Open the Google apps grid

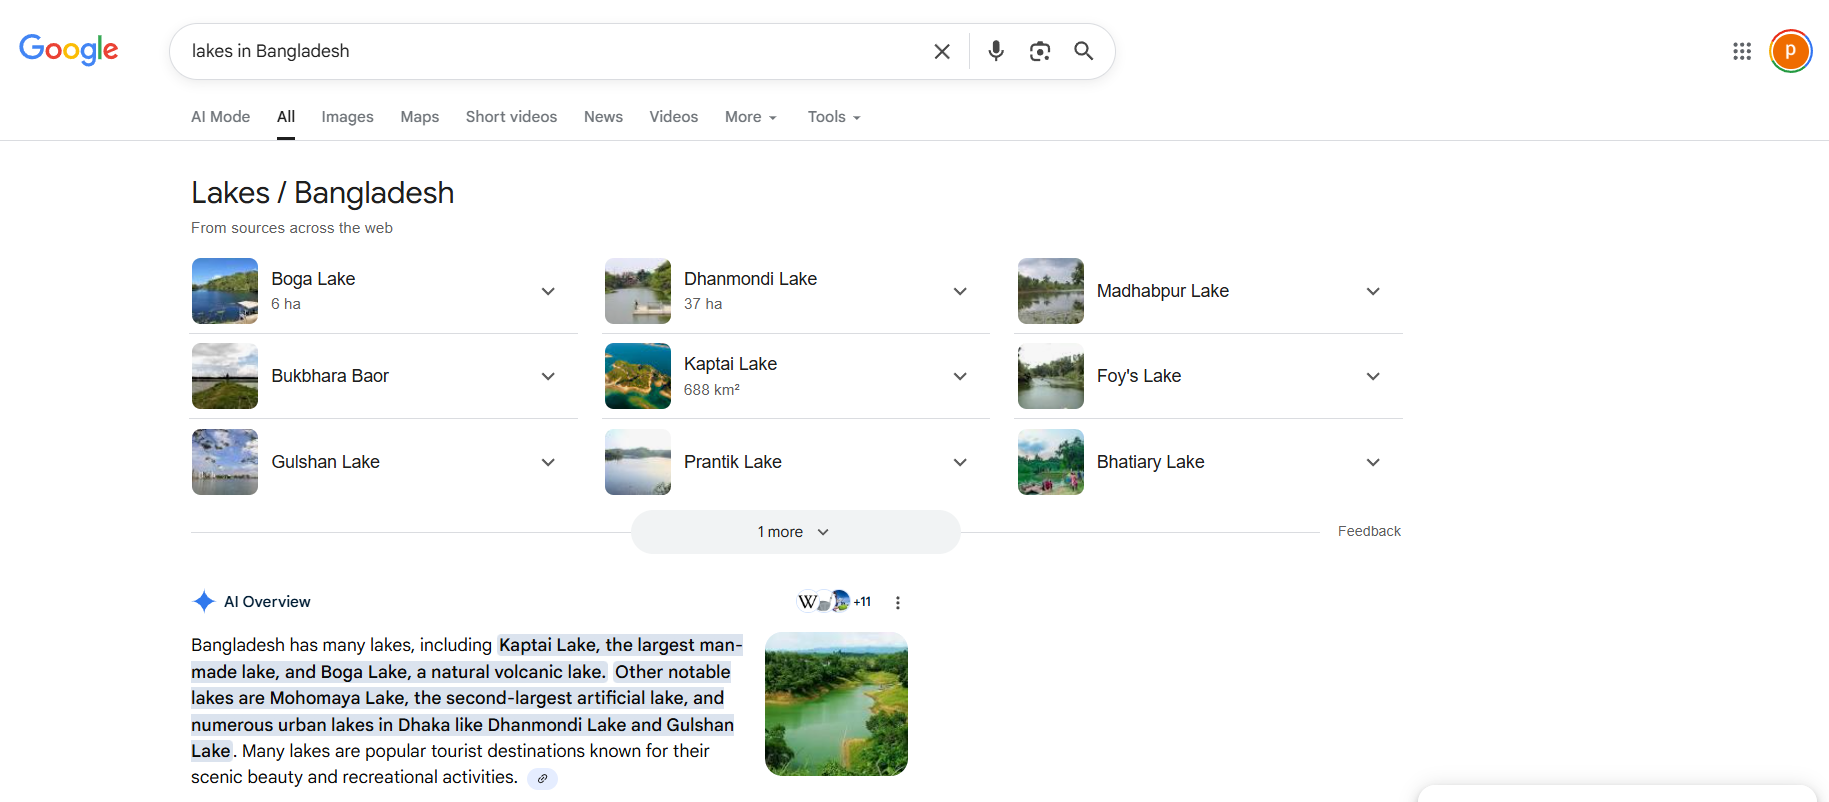[x=1742, y=51]
